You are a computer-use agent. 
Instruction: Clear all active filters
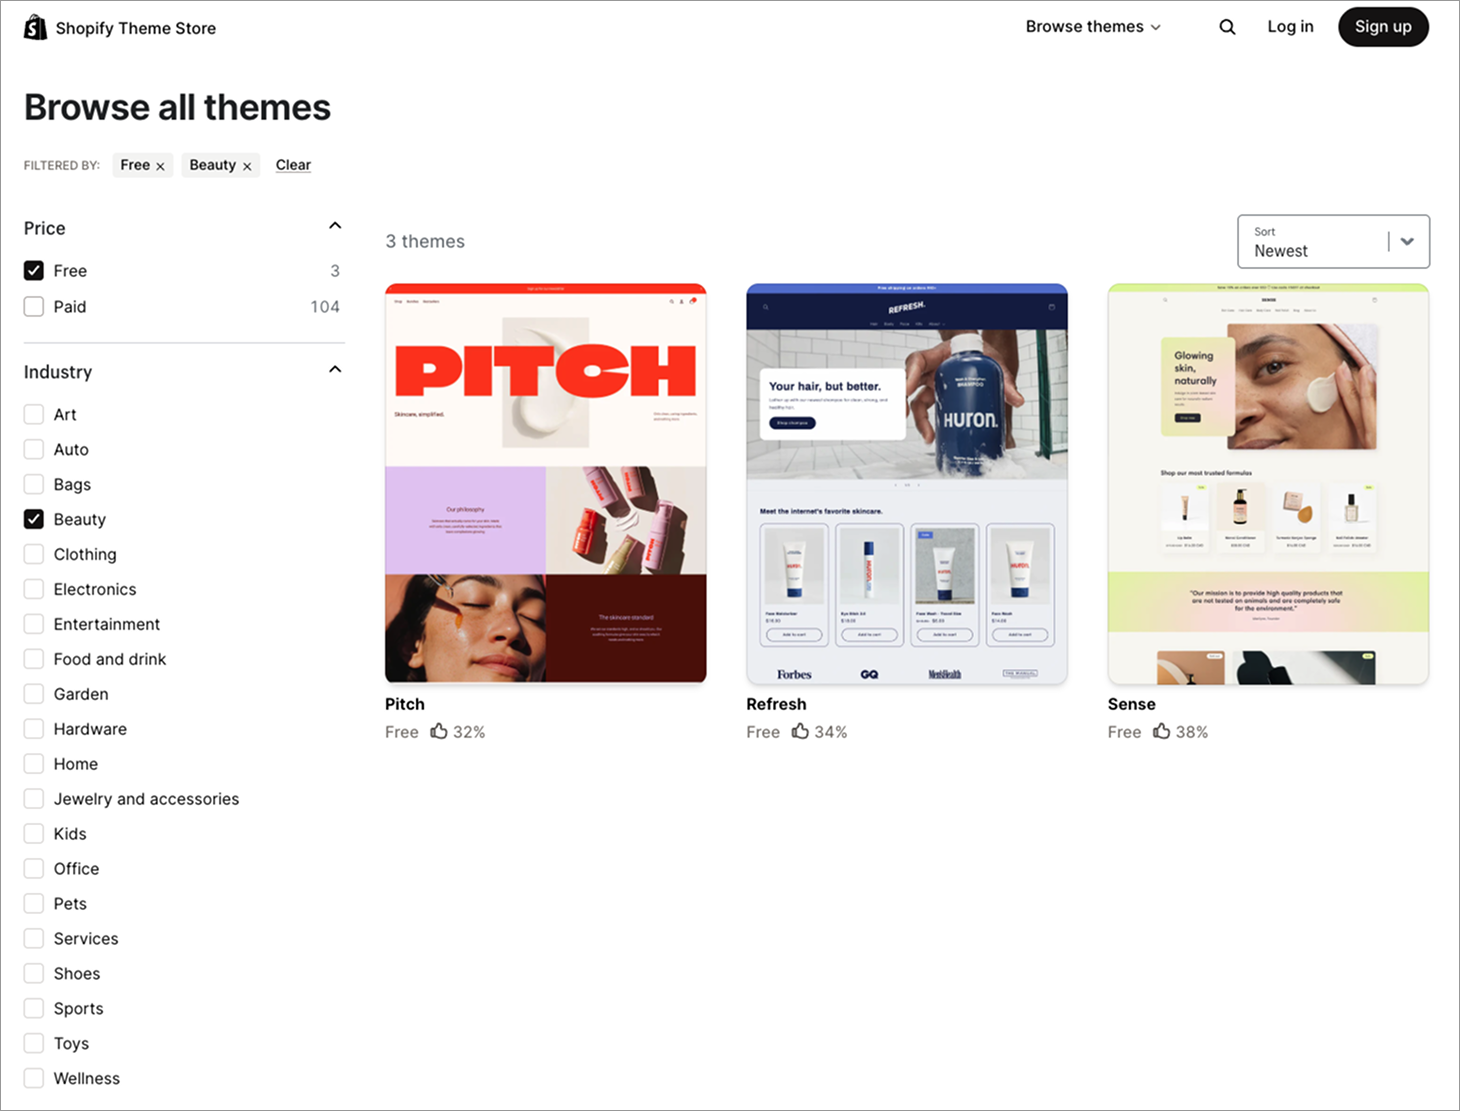pos(292,164)
